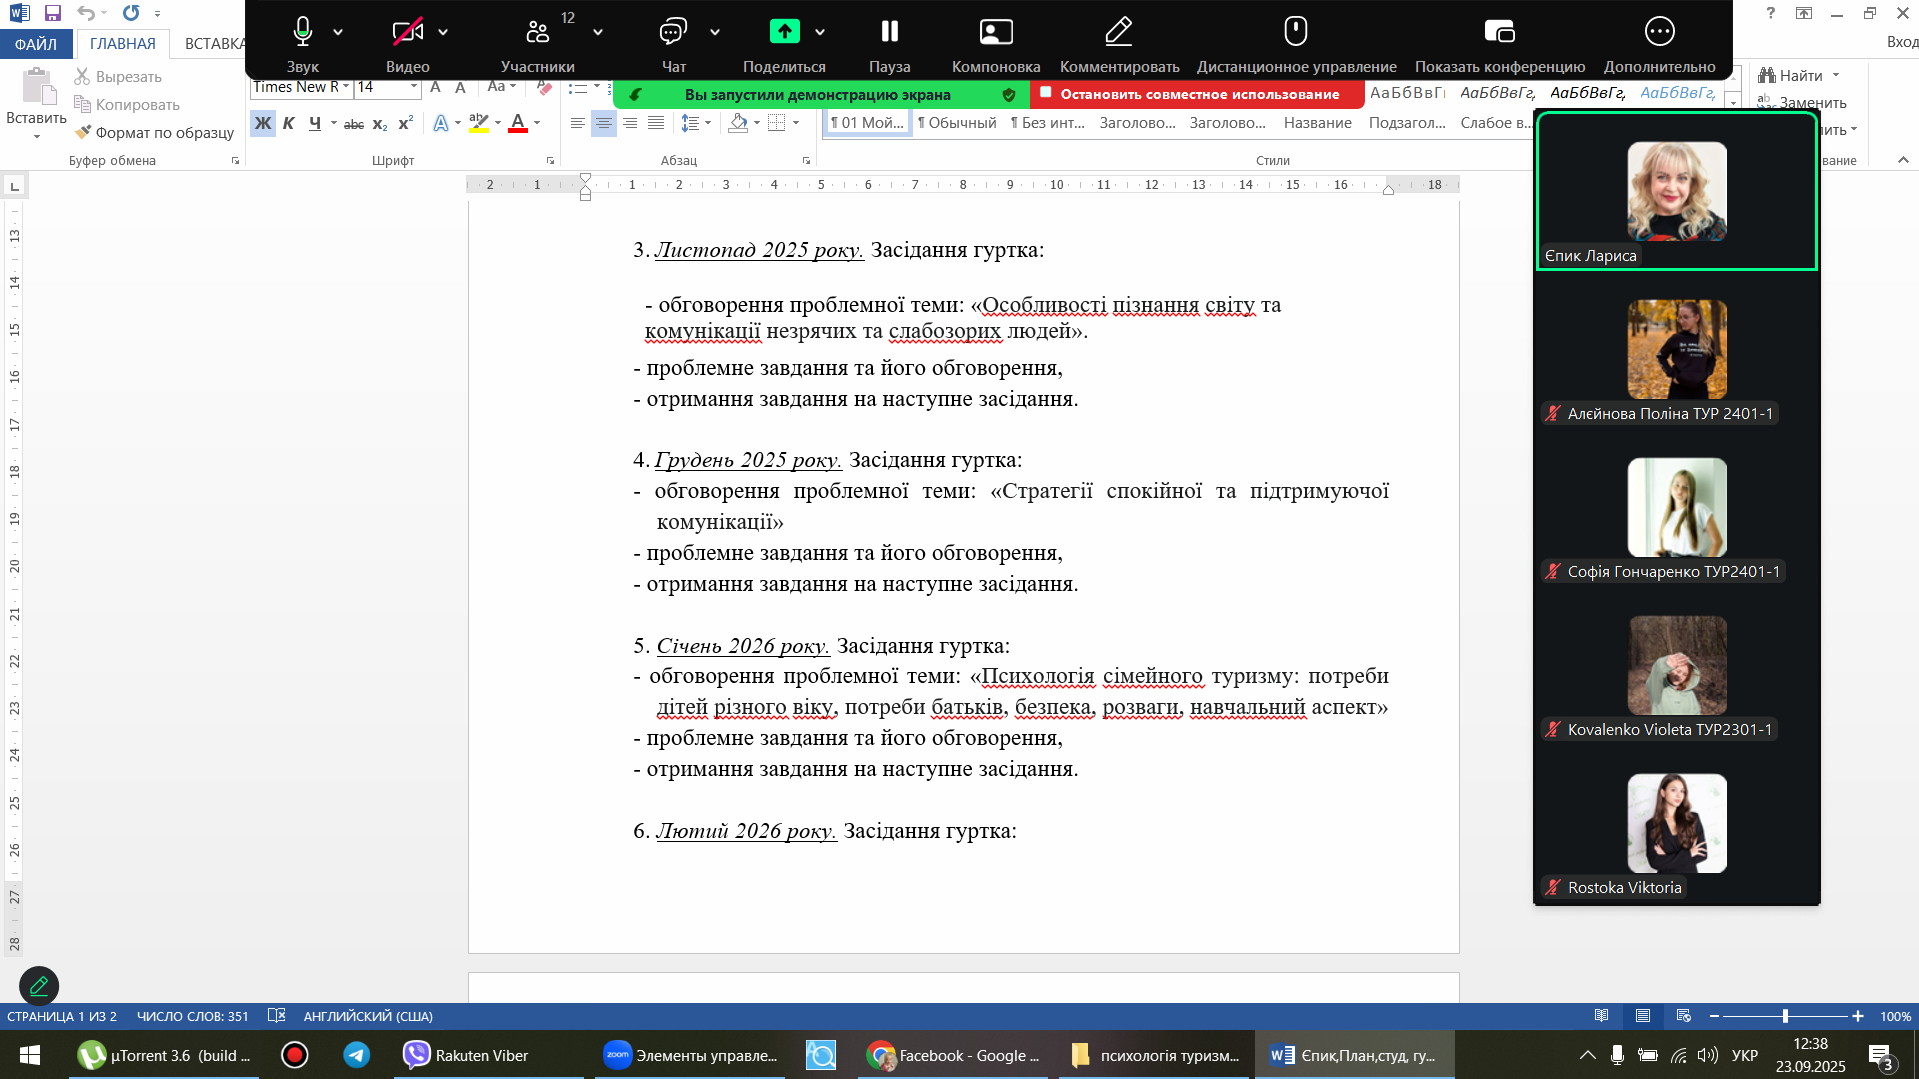This screenshot has height=1079, width=1919.
Task: Click the green Share screen icon
Action: point(784,33)
